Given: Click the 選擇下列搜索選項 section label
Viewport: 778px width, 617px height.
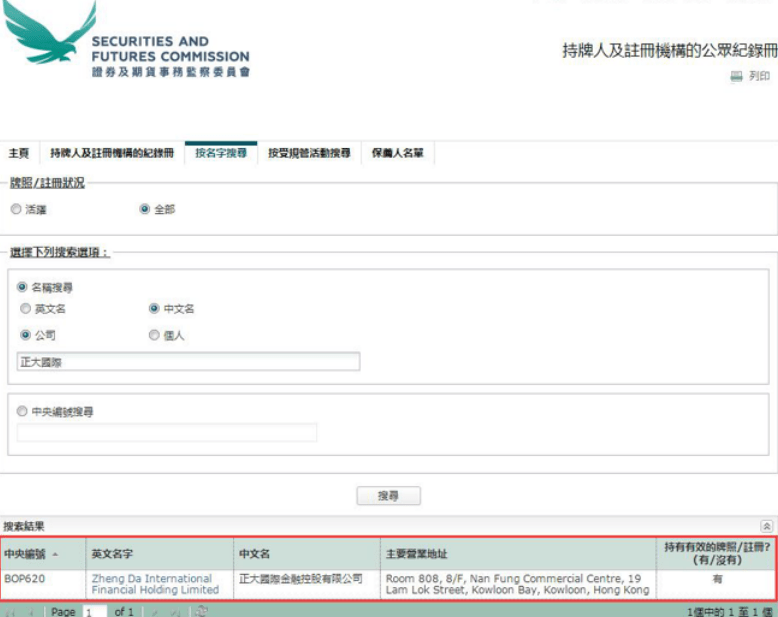Looking at the screenshot, I should (59, 252).
